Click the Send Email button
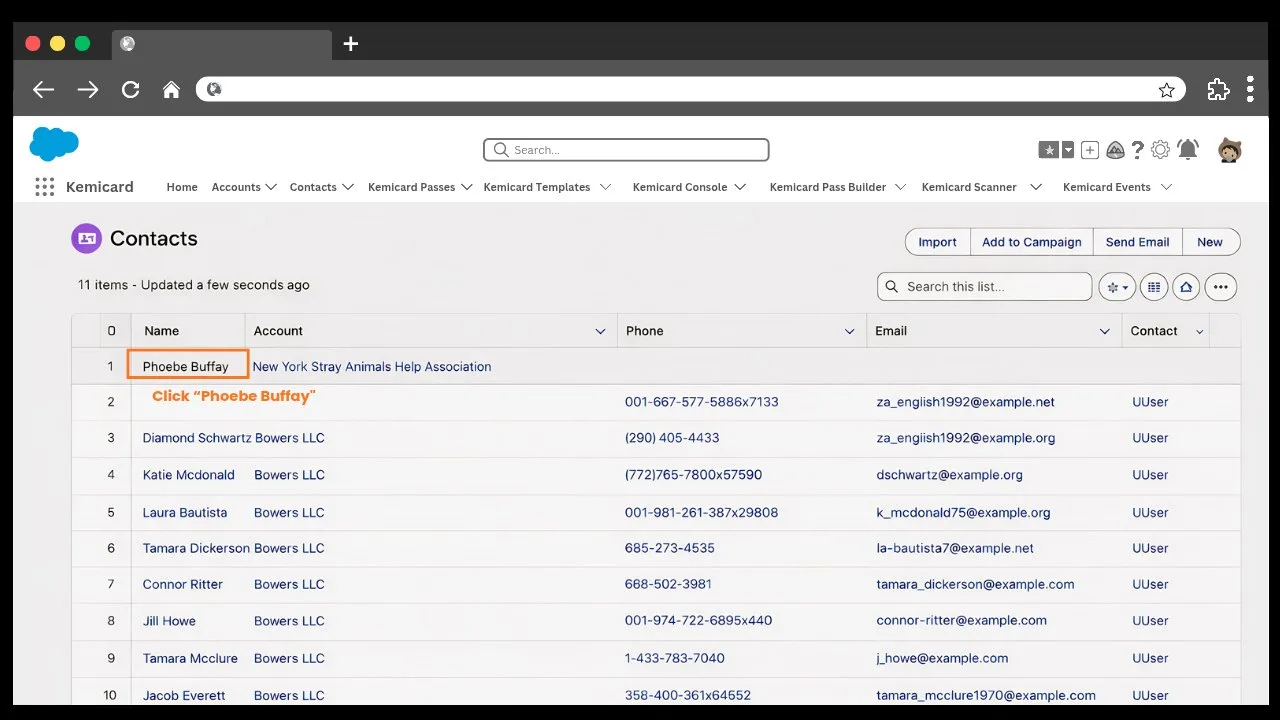 (1138, 242)
